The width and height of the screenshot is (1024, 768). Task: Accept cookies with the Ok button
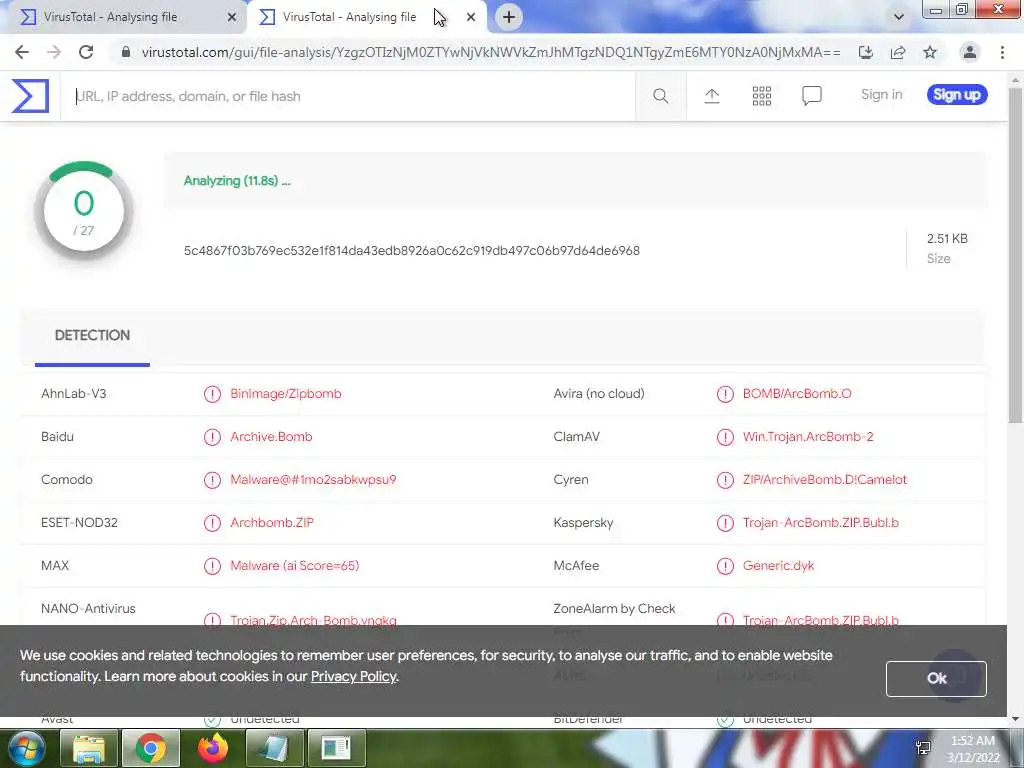pos(936,679)
